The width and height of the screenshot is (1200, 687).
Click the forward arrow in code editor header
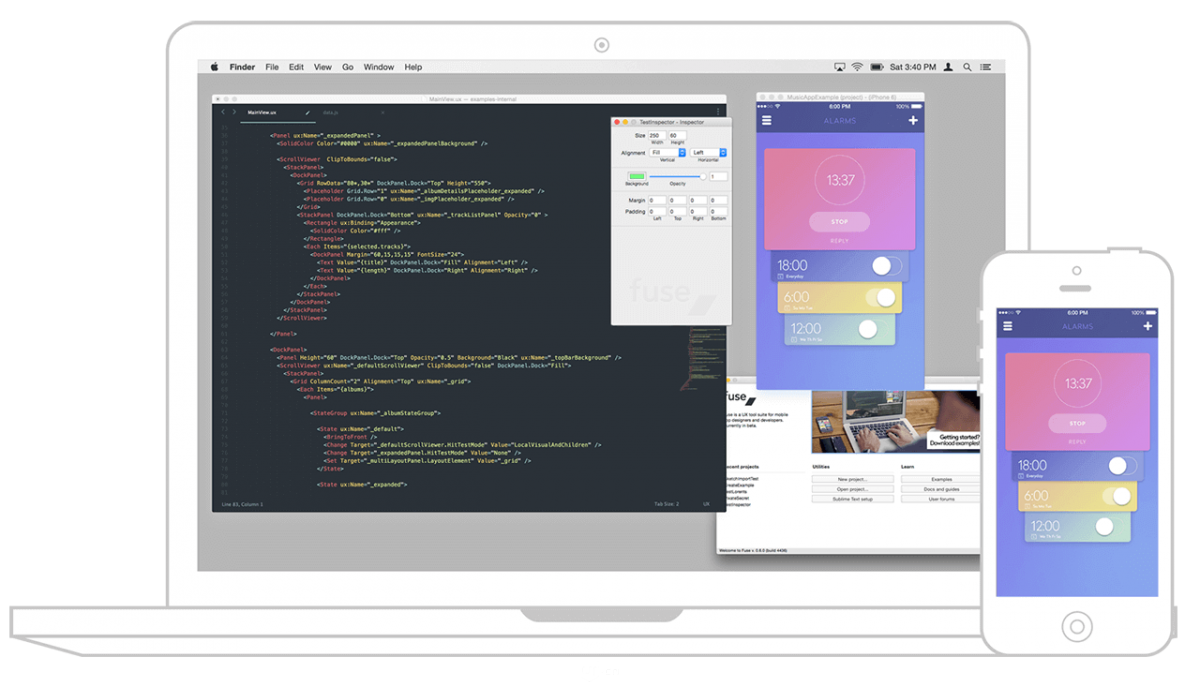pos(234,112)
